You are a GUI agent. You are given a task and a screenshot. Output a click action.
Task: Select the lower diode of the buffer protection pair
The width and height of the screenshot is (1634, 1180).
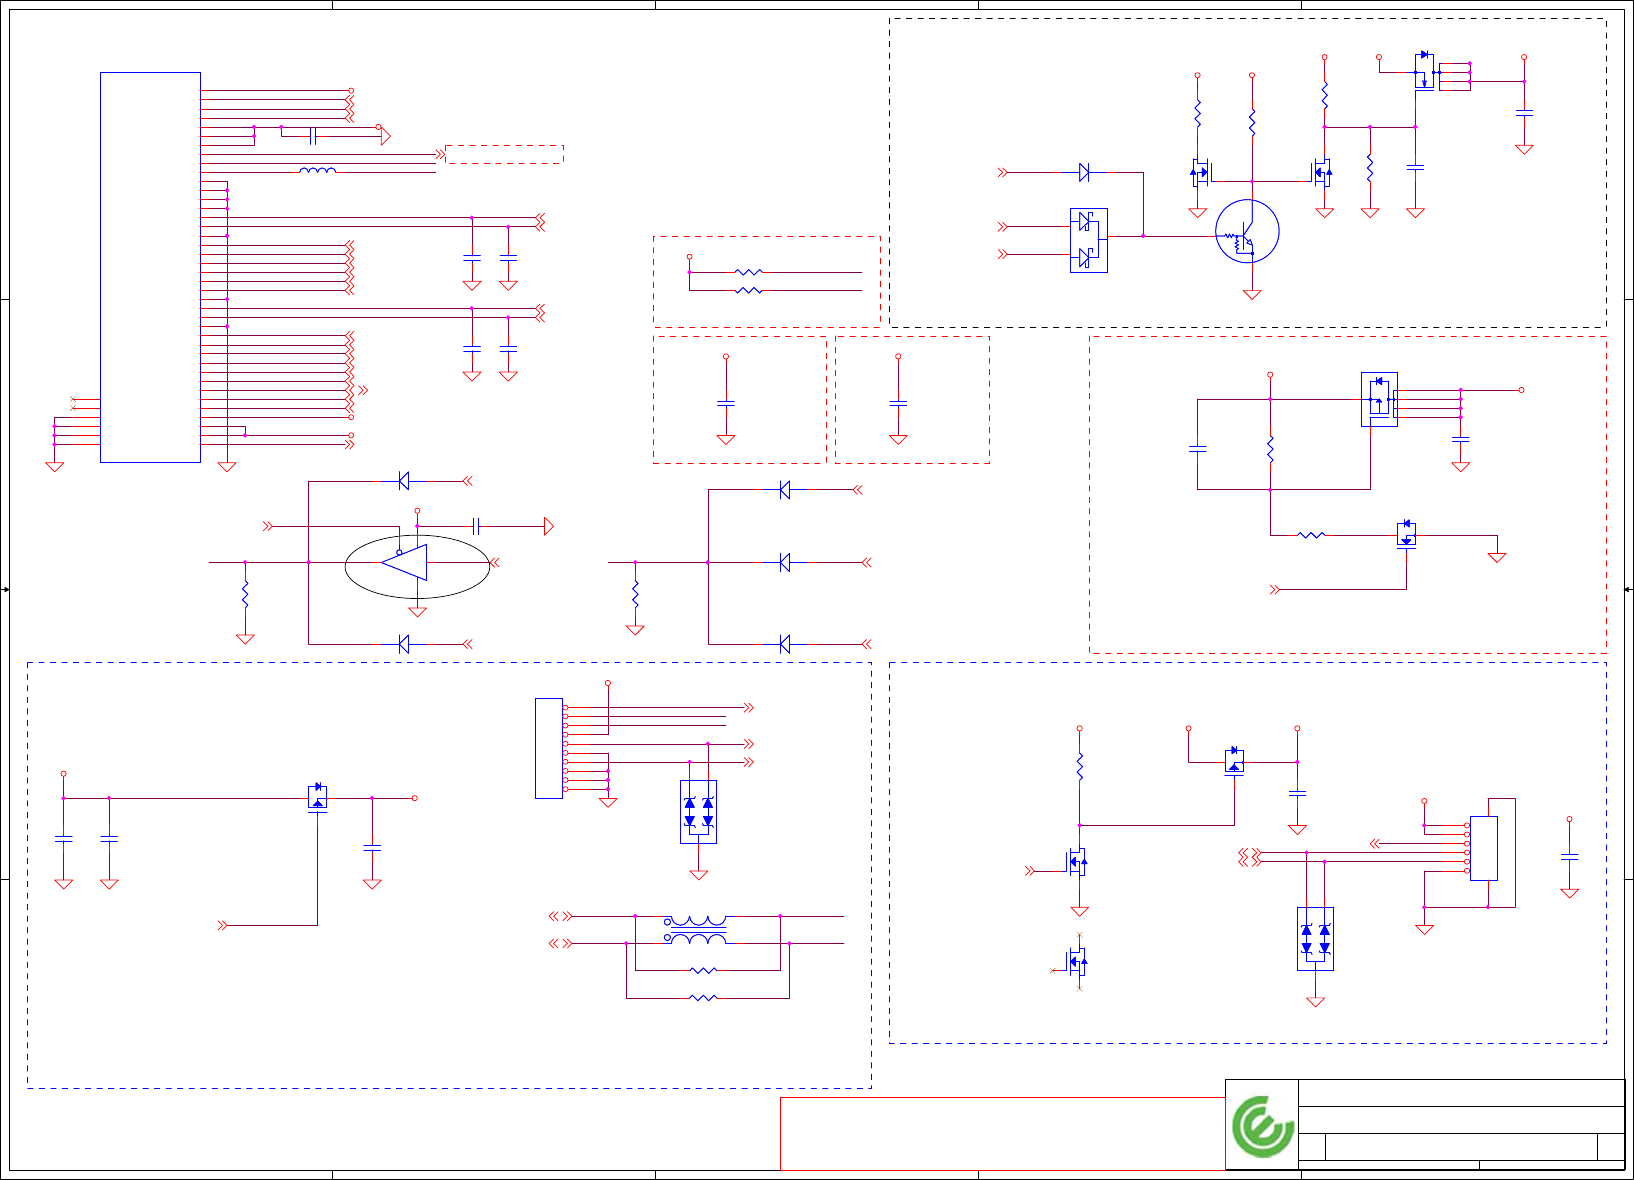(x=403, y=644)
